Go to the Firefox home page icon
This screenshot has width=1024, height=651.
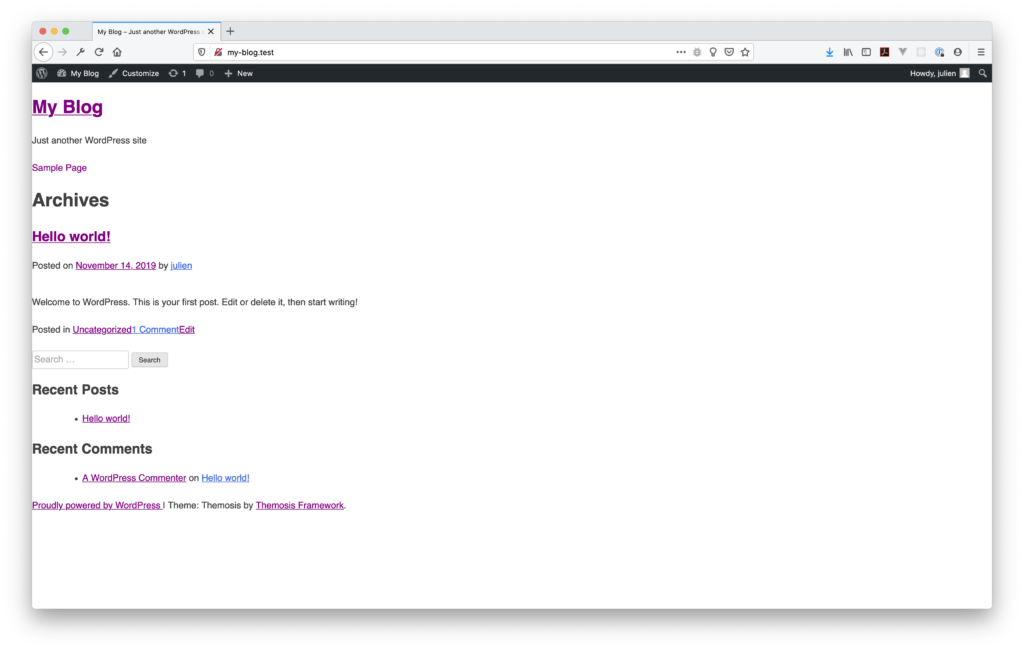click(117, 51)
